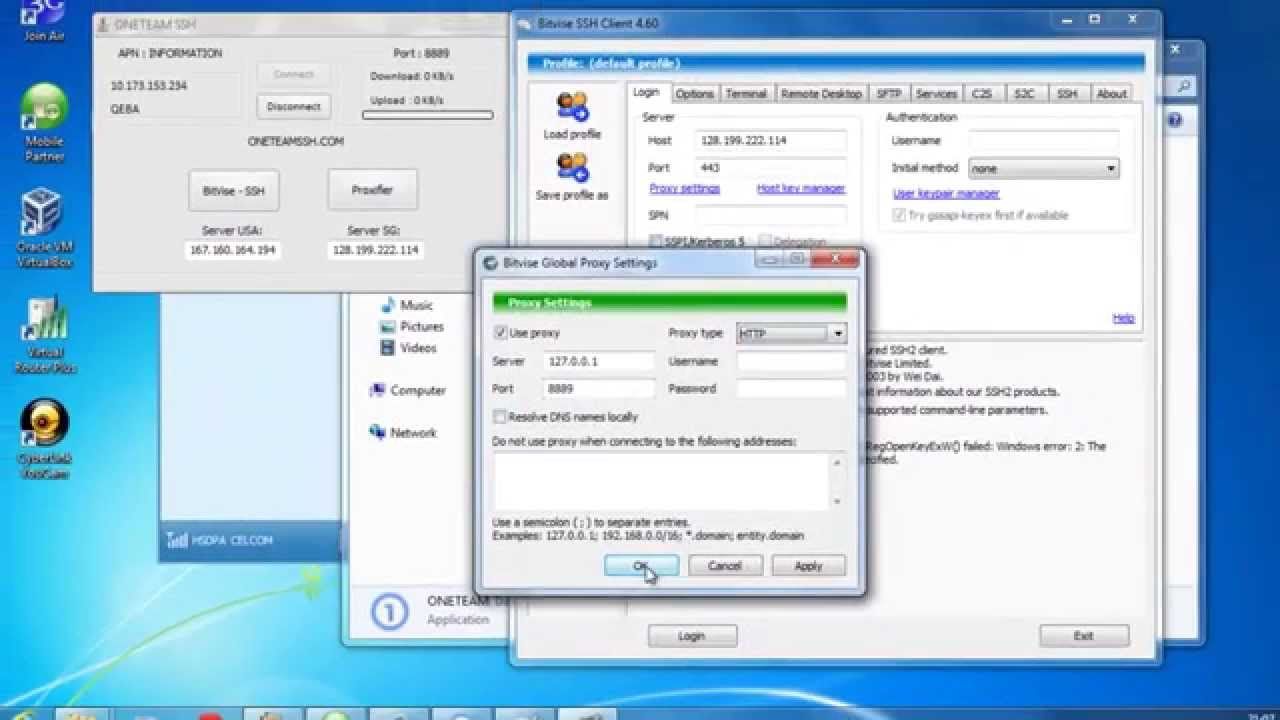Click the proxy Username field
1280x720 pixels.
pos(792,362)
